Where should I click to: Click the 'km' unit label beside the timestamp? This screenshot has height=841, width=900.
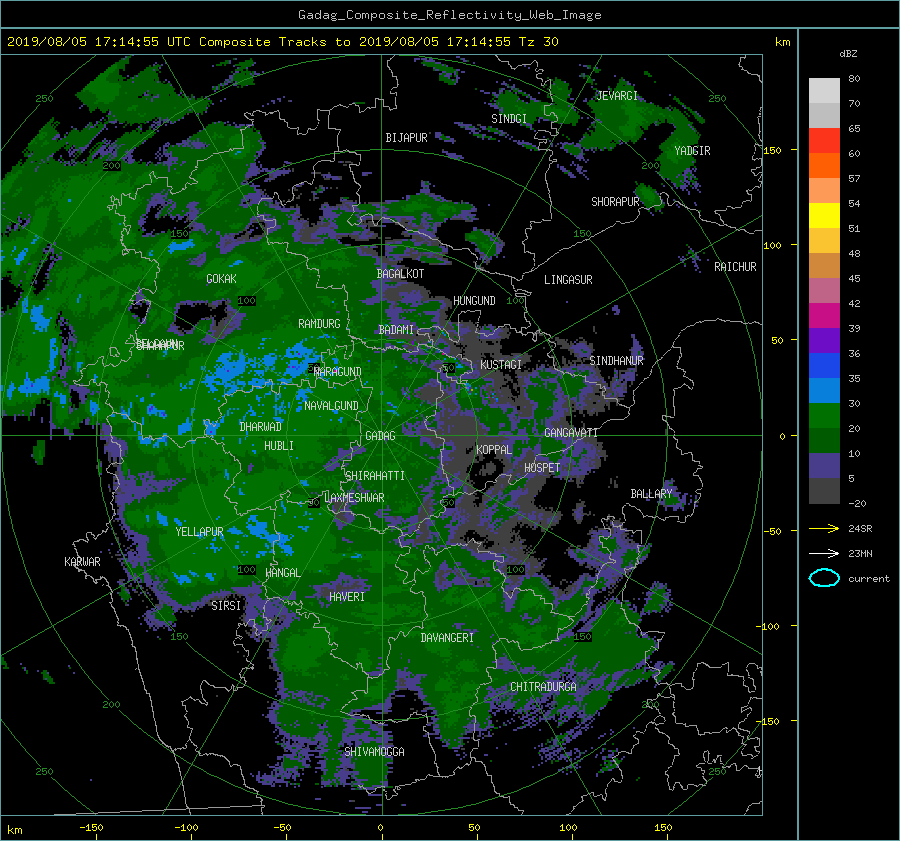(782, 42)
